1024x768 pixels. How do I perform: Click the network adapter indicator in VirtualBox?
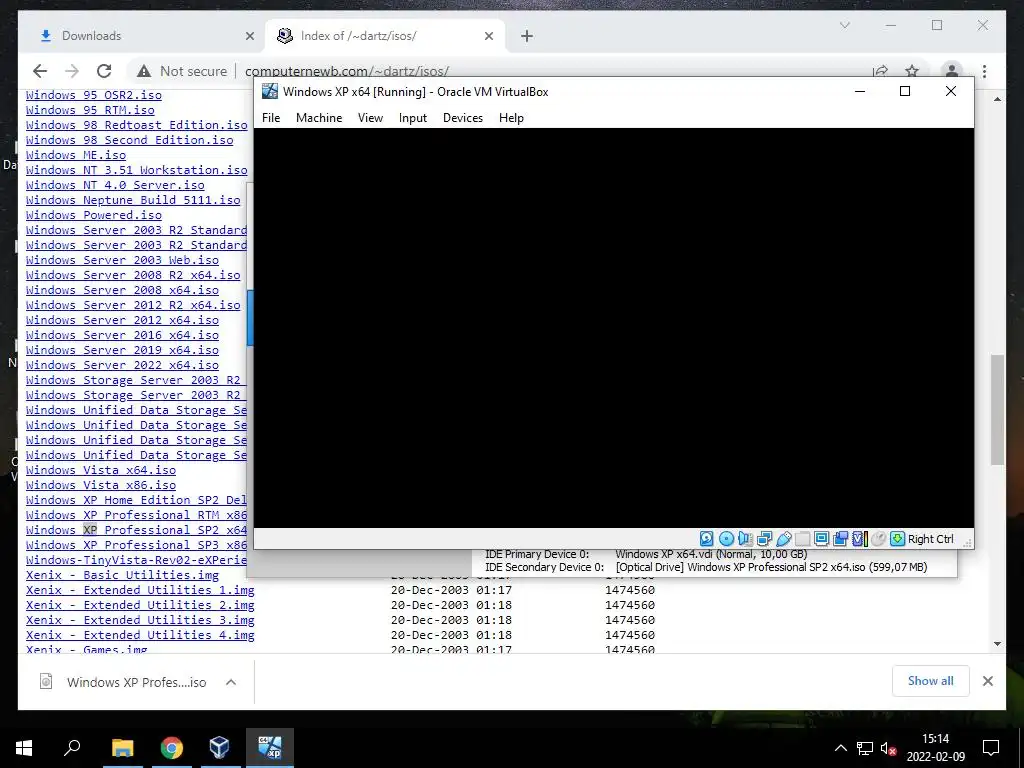pos(765,539)
